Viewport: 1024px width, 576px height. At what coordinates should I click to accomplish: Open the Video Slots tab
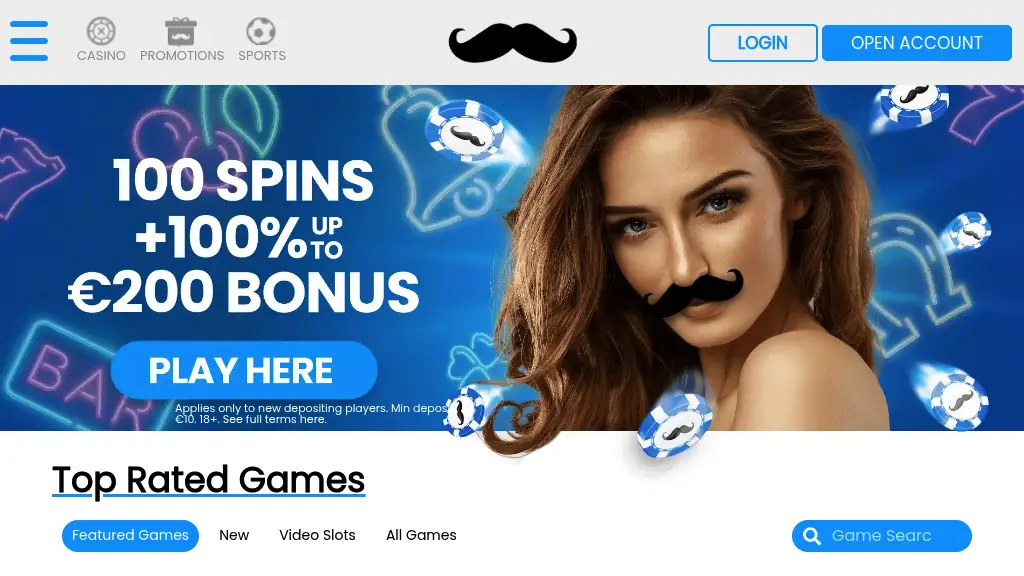point(317,536)
